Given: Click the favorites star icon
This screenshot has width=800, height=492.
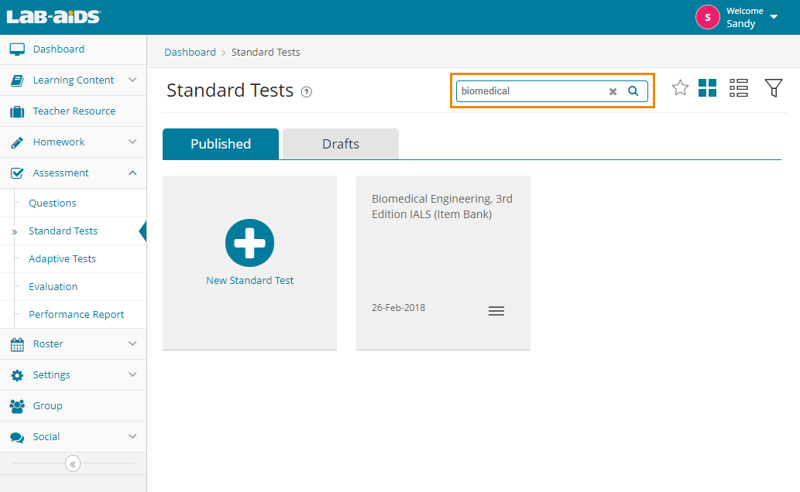Looking at the screenshot, I should click(680, 88).
